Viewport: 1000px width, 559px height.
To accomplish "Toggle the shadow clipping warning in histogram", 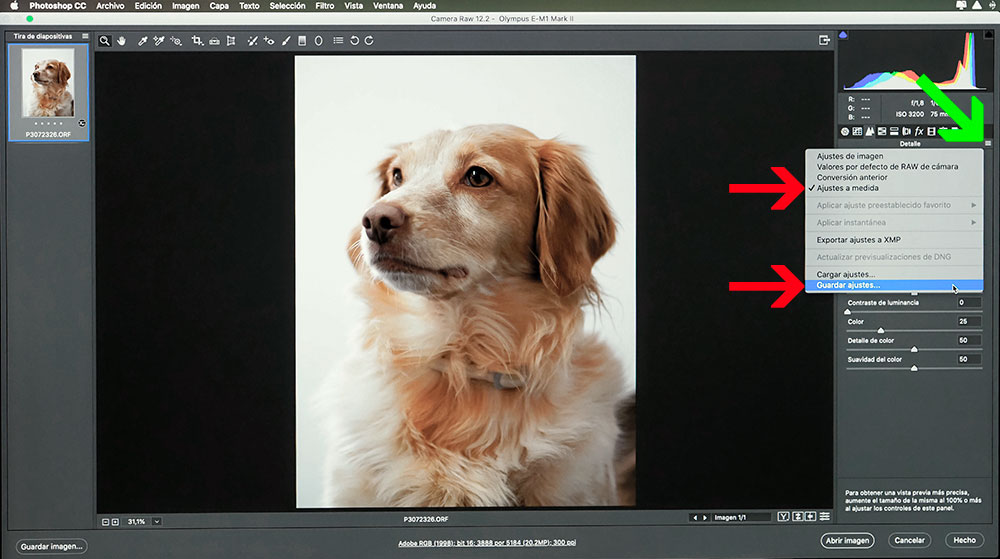I will point(843,35).
